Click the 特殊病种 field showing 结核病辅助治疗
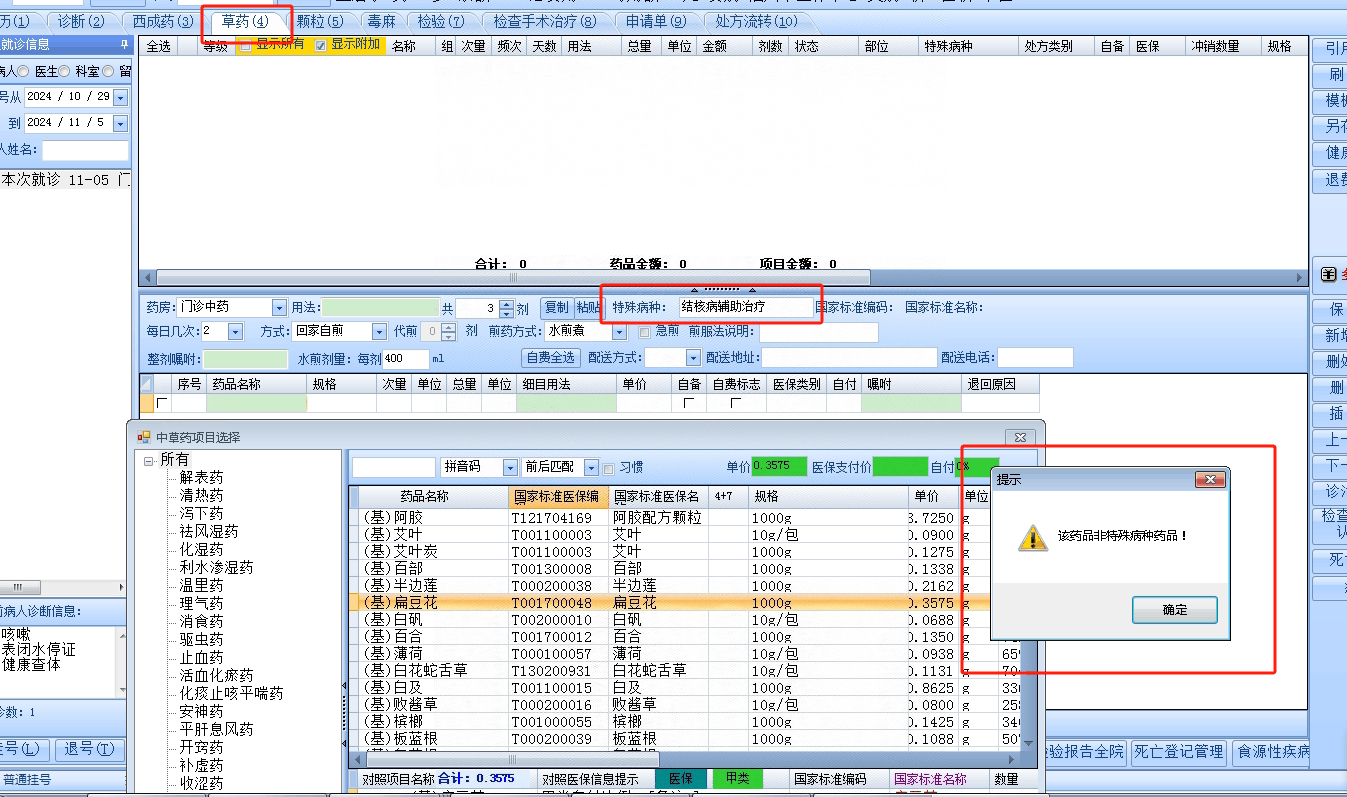Screen dimensions: 1347x797 click(x=746, y=308)
